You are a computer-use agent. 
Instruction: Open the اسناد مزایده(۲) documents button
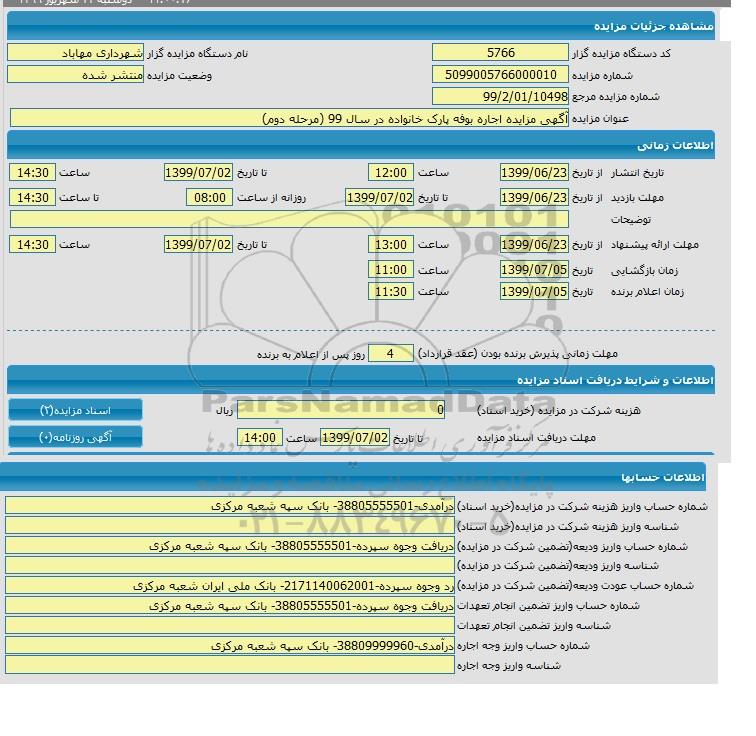coord(75,410)
